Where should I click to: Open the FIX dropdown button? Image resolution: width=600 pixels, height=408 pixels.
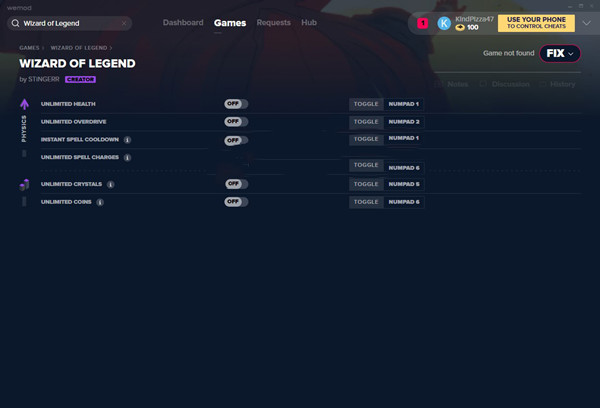560,53
